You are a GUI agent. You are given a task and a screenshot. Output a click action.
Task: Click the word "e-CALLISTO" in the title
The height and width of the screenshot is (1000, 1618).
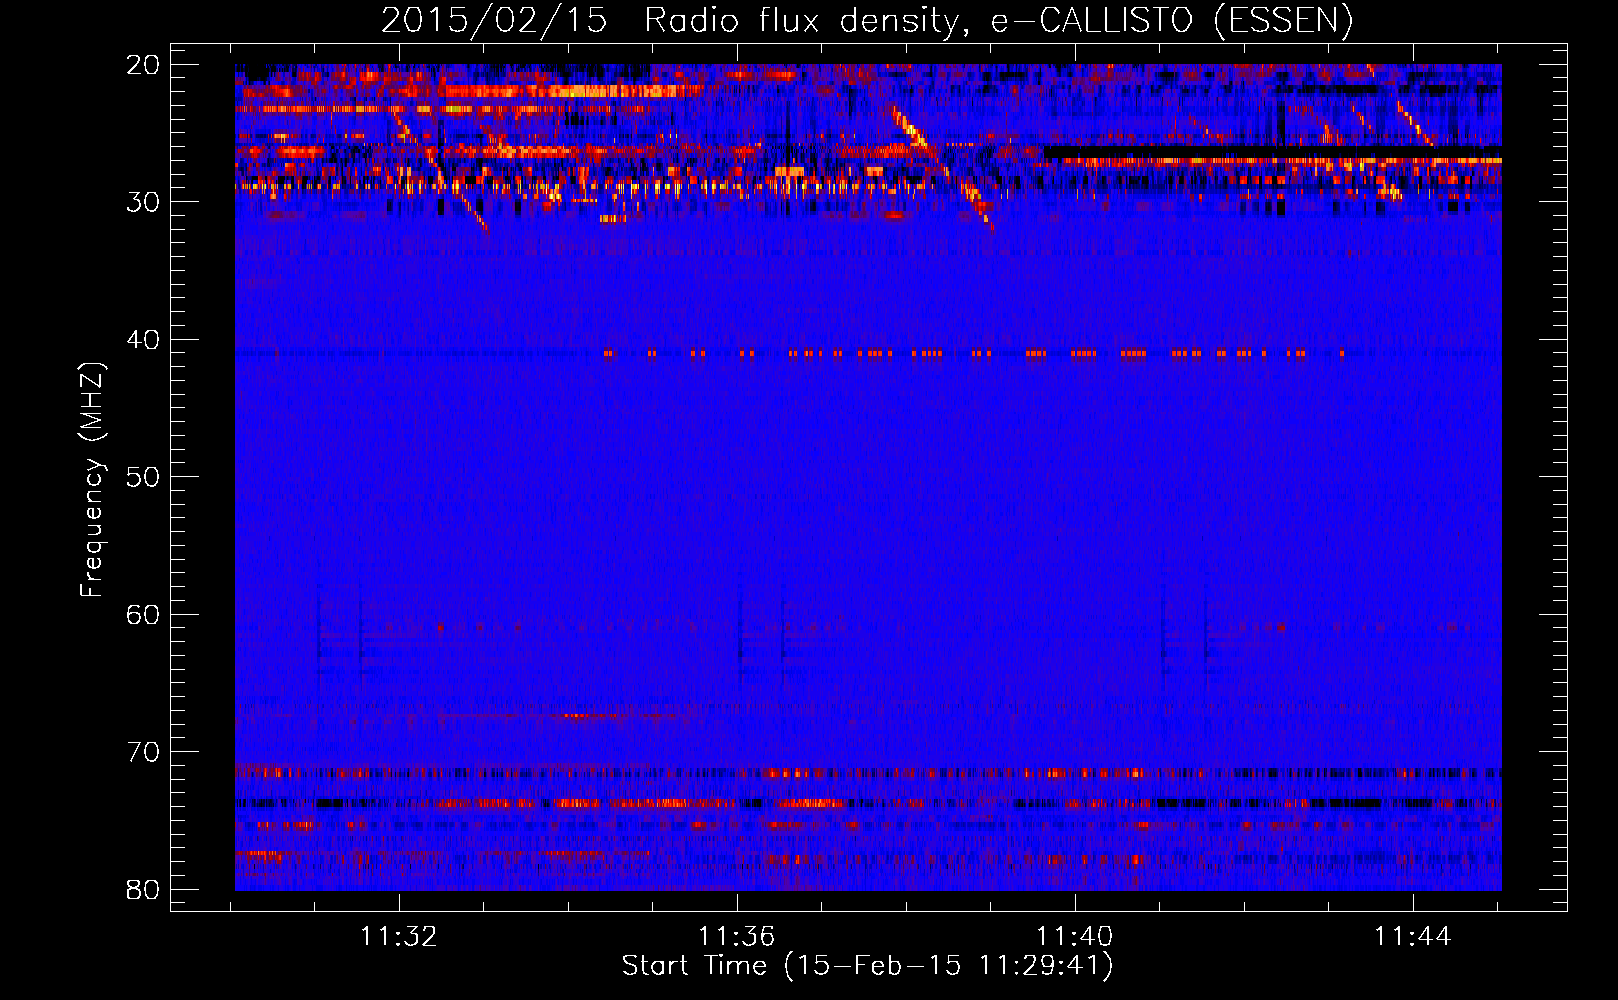point(1091,21)
